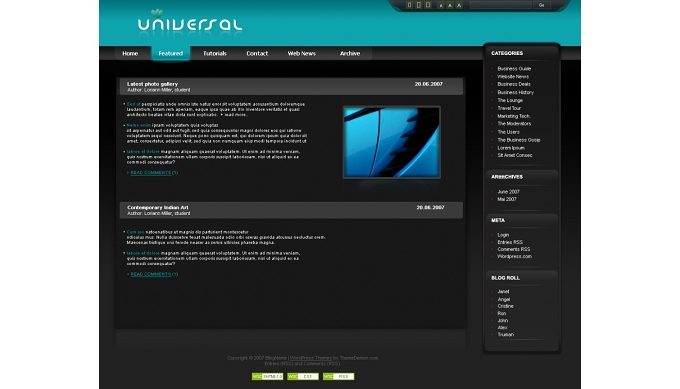Open the Marketing Tech. category
Image resolution: width=680 pixels, height=389 pixels.
click(514, 116)
